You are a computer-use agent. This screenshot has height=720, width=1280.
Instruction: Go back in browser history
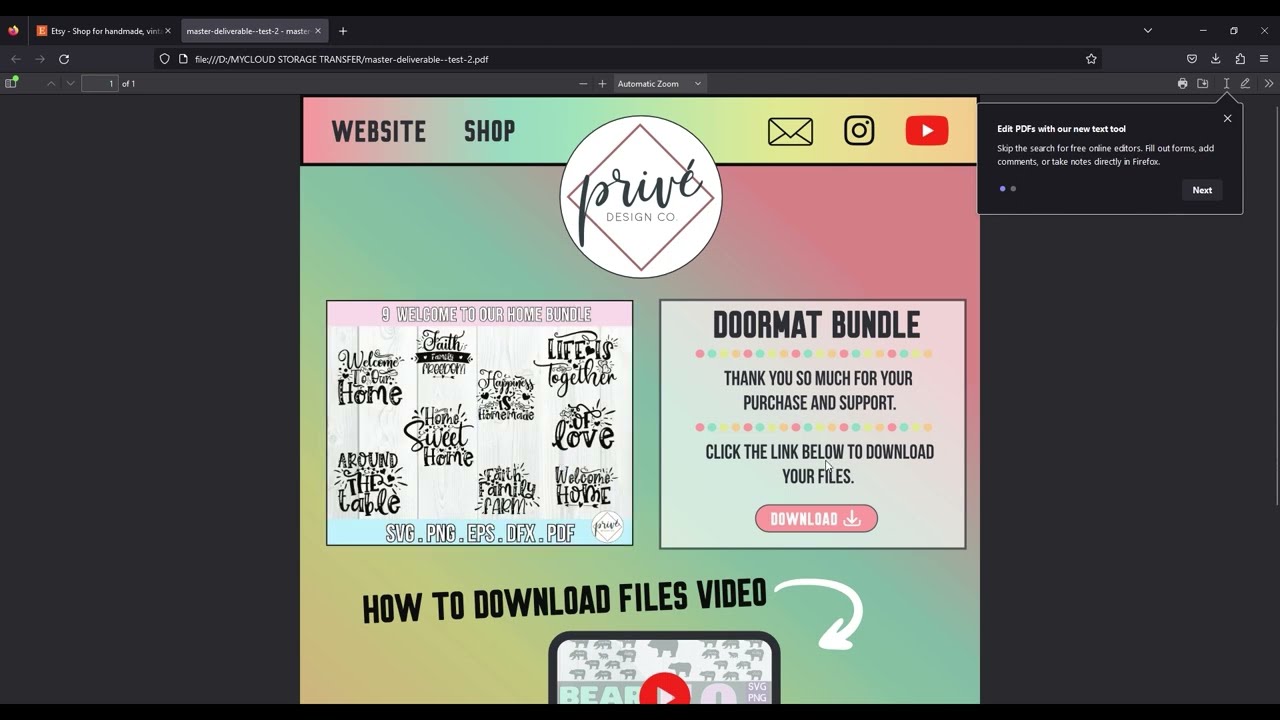pos(15,59)
